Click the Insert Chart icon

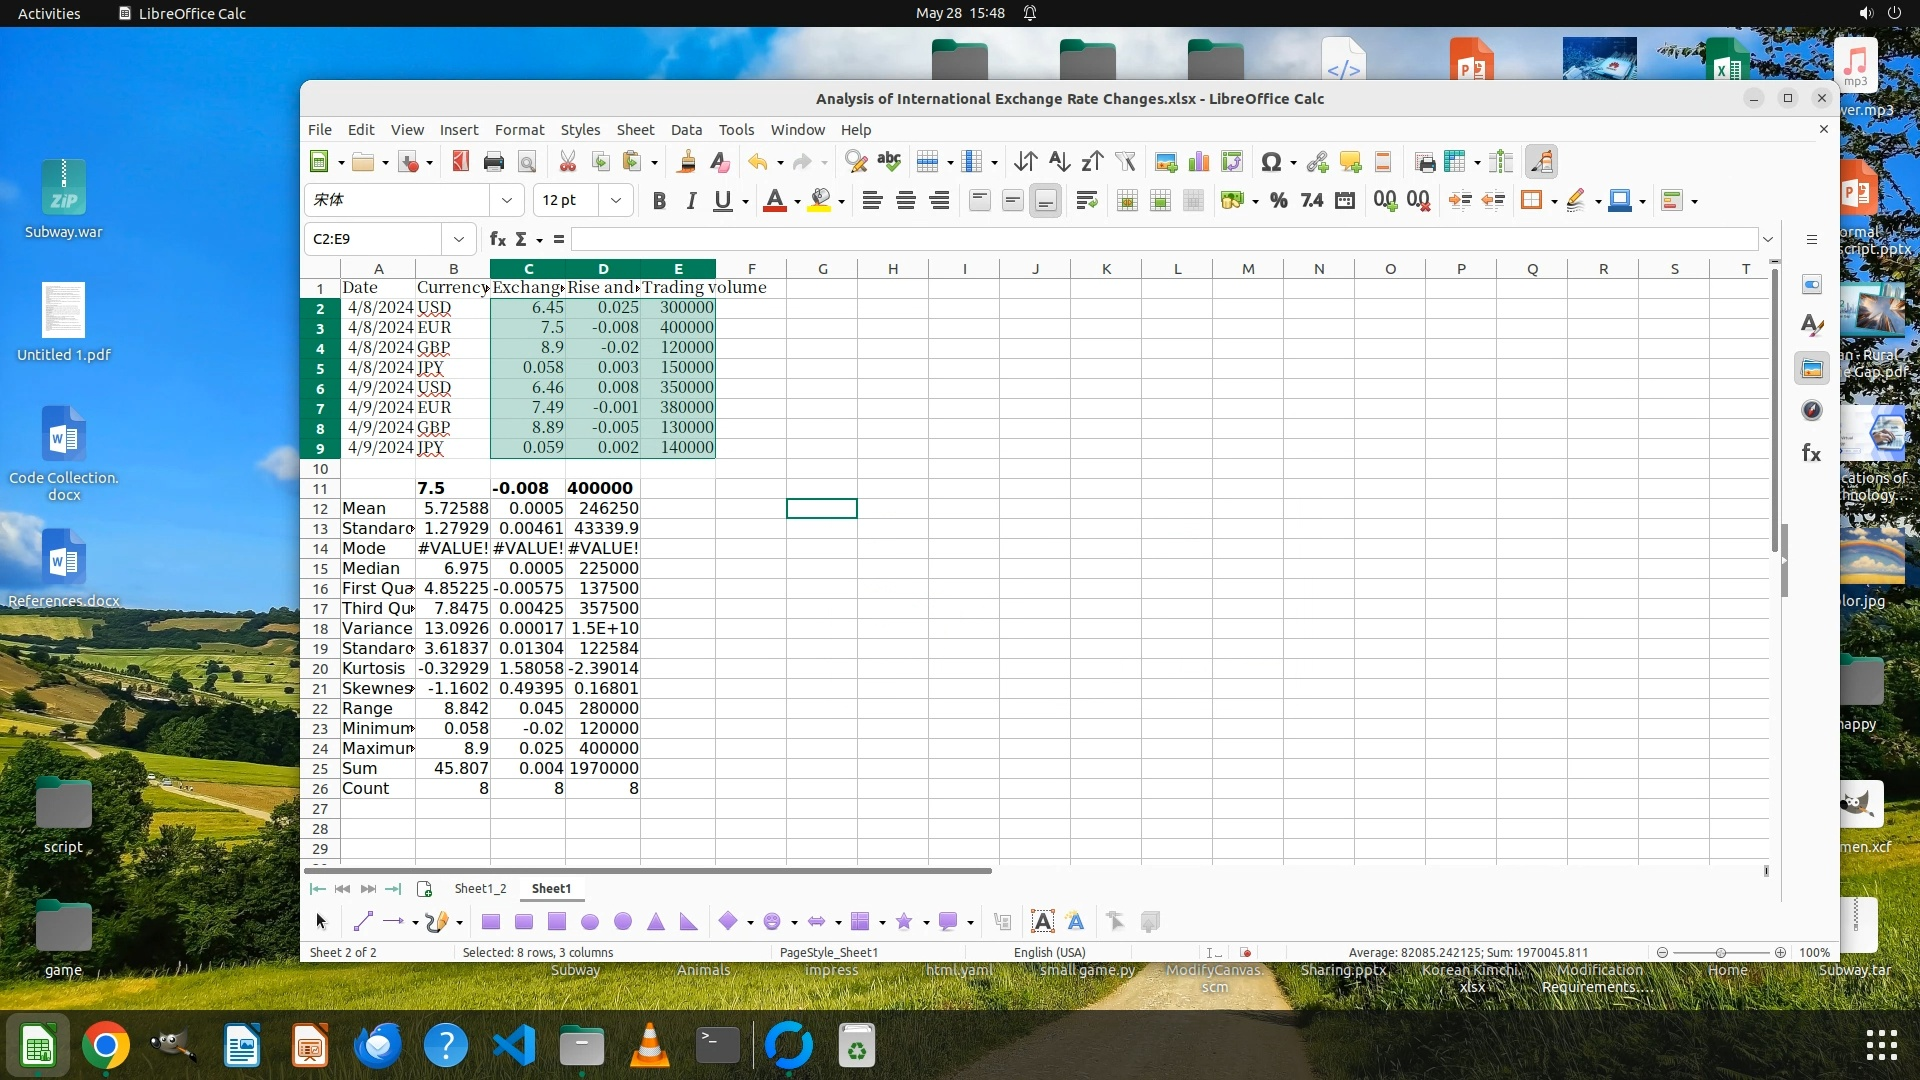[1199, 162]
